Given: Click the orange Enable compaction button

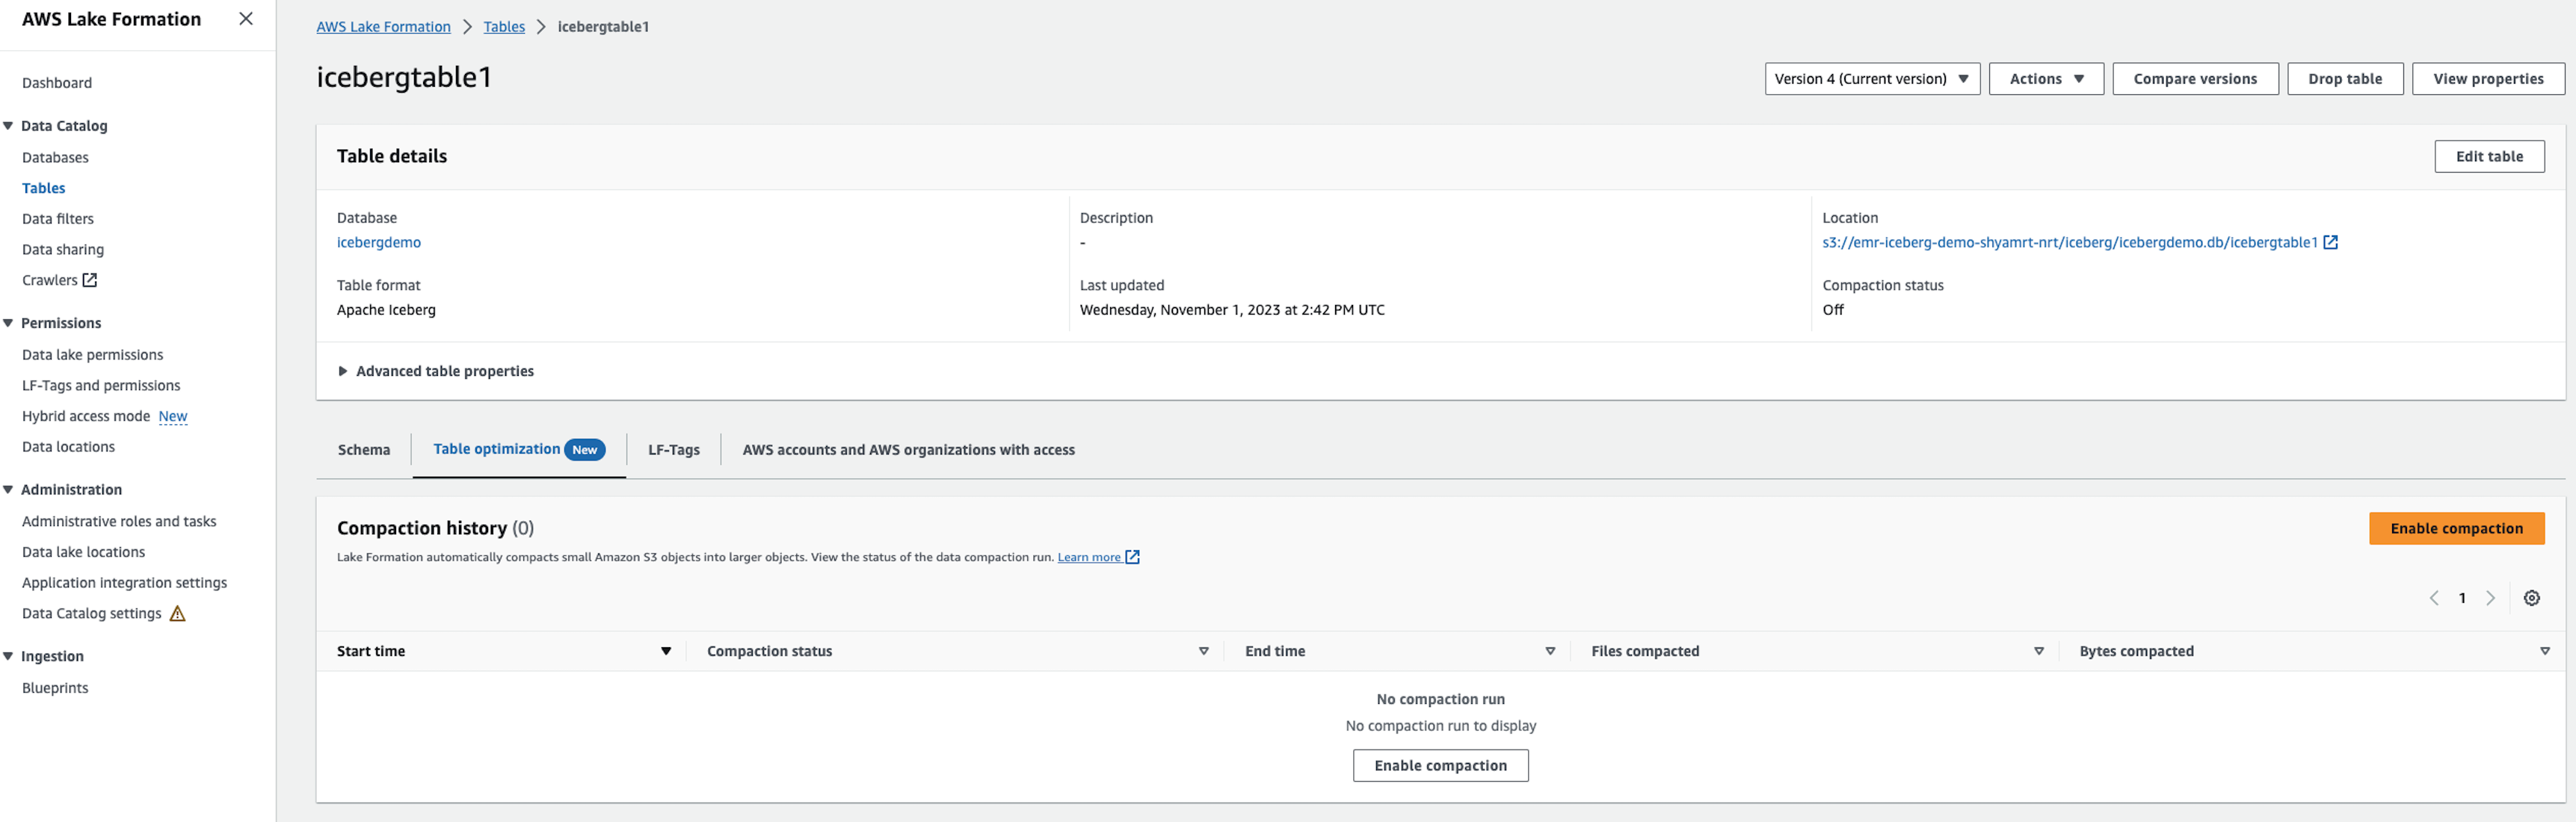Looking at the screenshot, I should tap(2455, 528).
